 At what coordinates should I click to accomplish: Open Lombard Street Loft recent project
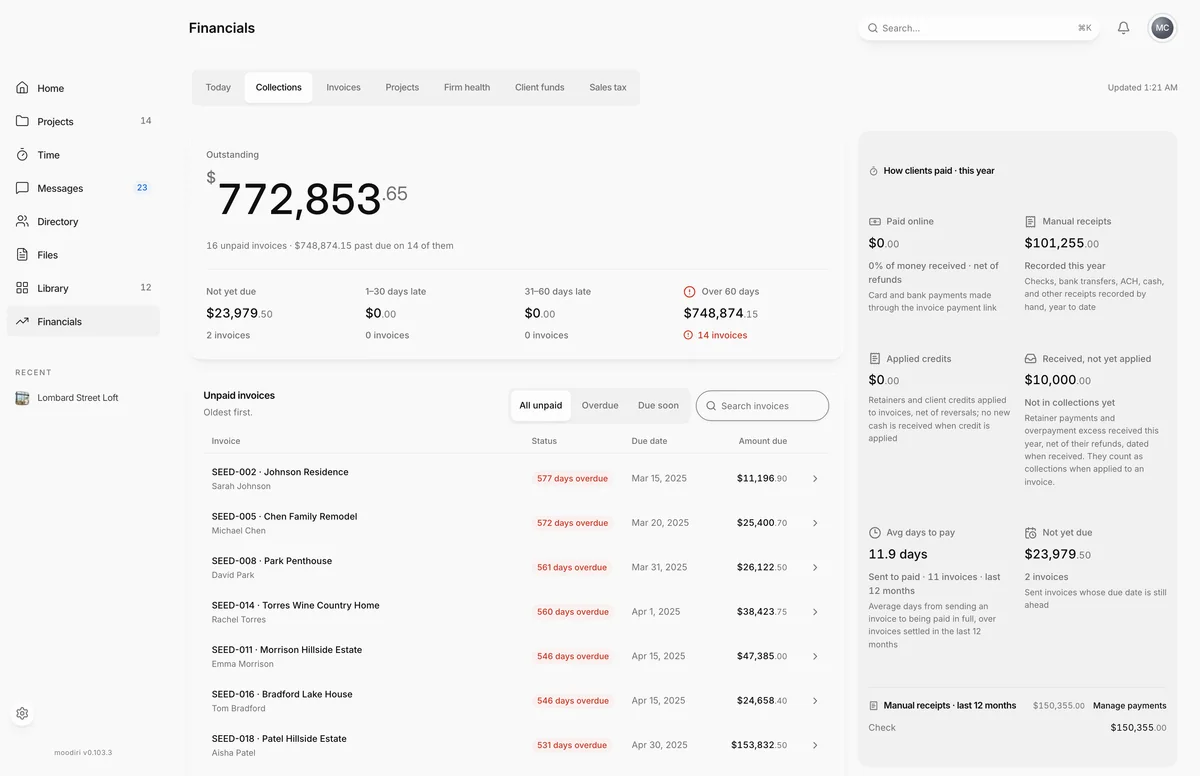click(x=83, y=398)
